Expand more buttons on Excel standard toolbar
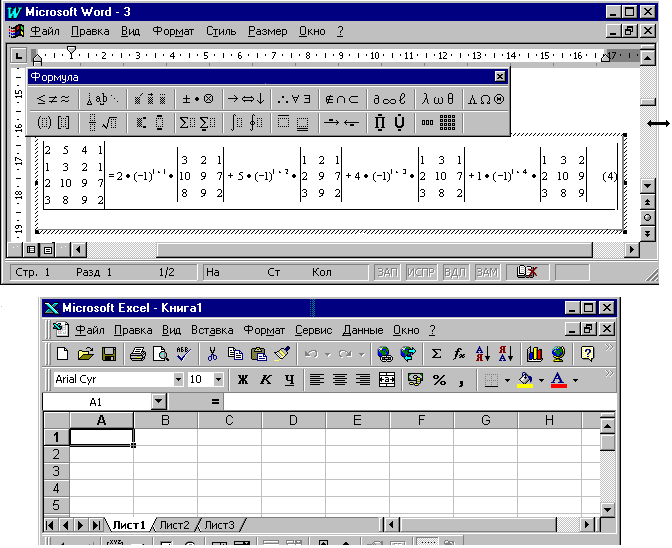This screenshot has width=672, height=548. click(x=609, y=347)
